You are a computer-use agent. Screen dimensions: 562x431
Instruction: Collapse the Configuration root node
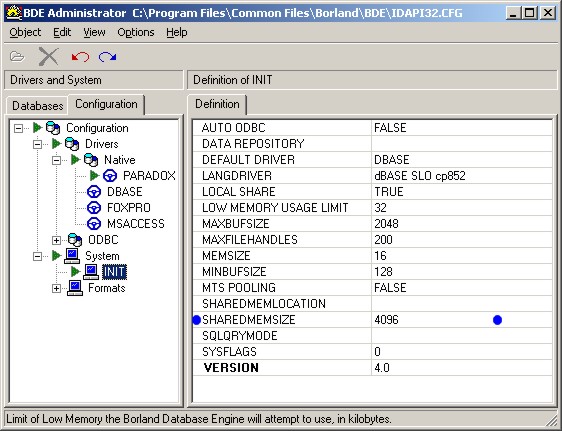(18, 128)
